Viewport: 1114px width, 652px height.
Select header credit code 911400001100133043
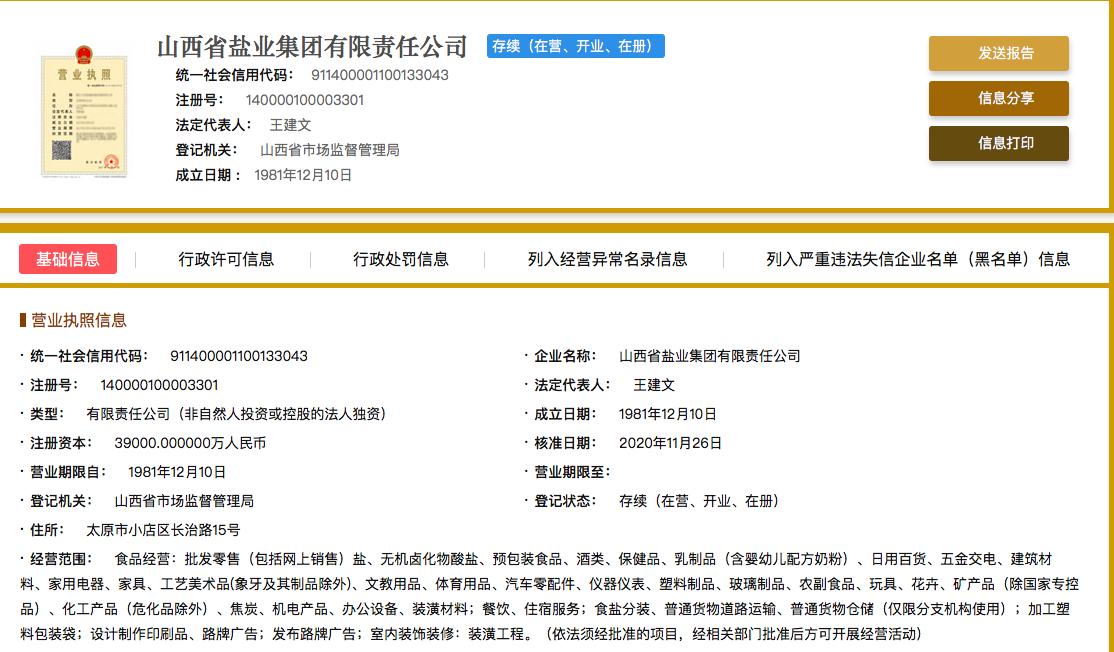coord(379,75)
